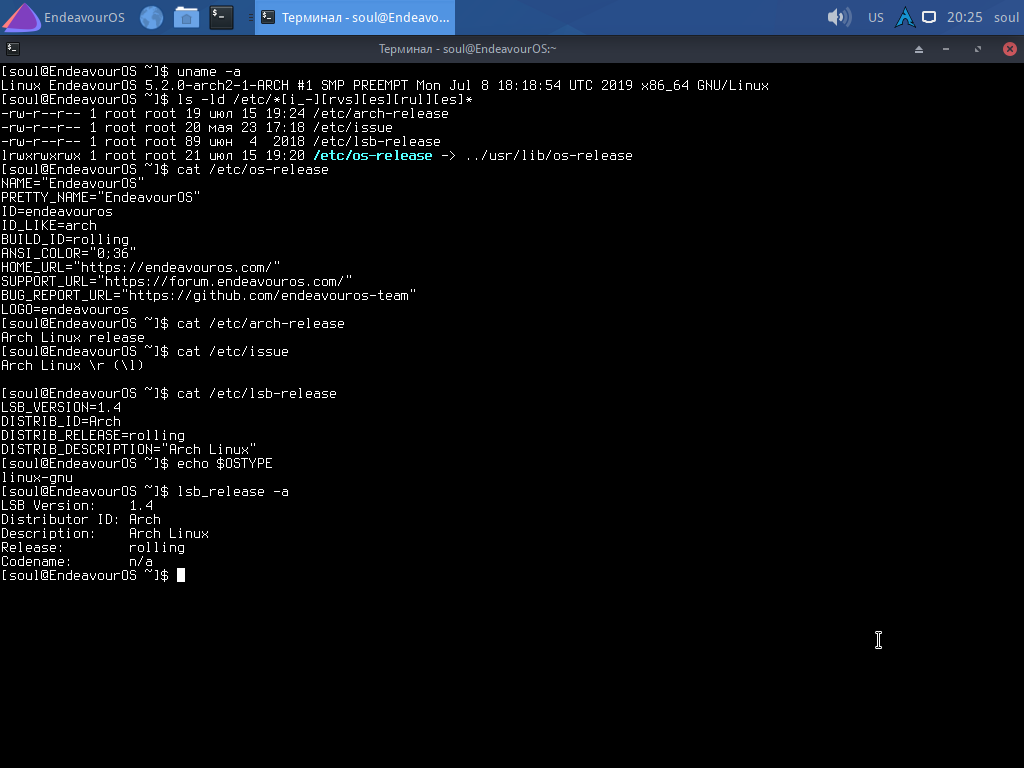Click the 'Codename: n/a' line
The image size is (1024, 768).
pyautogui.click(x=76, y=562)
